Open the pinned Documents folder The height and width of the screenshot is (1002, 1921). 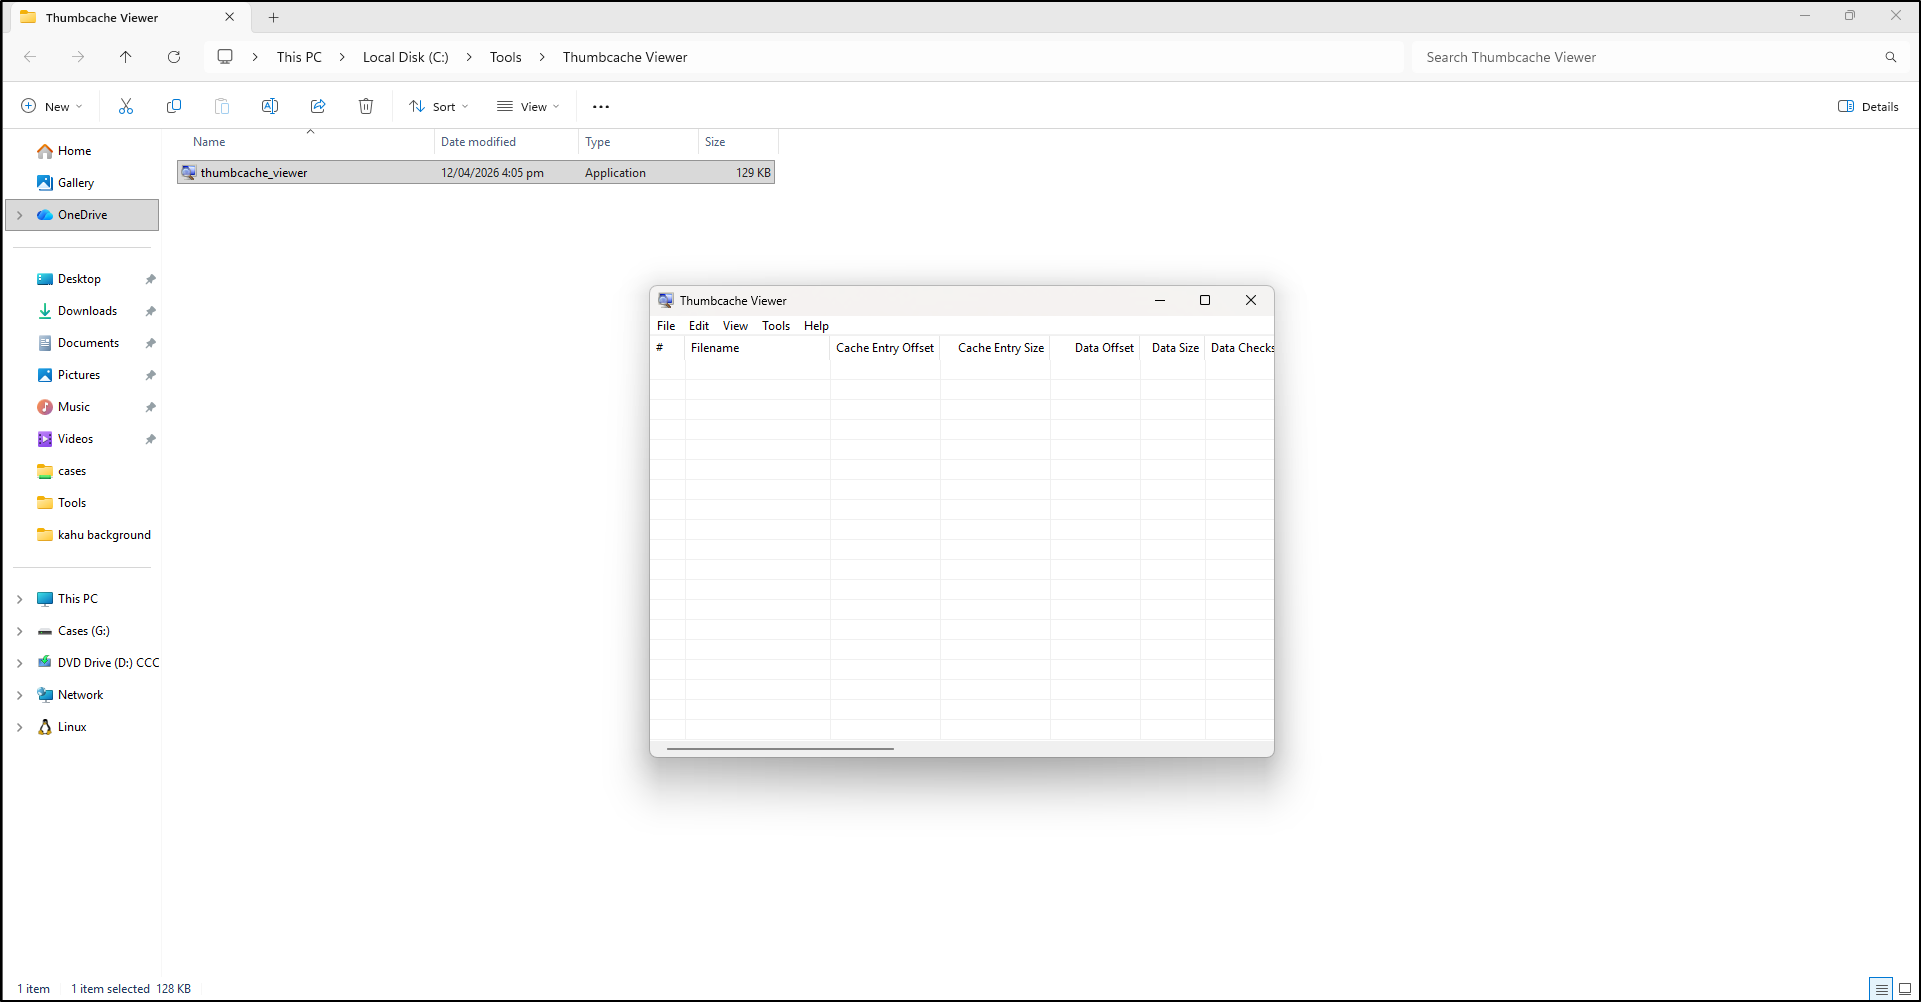[88, 343]
